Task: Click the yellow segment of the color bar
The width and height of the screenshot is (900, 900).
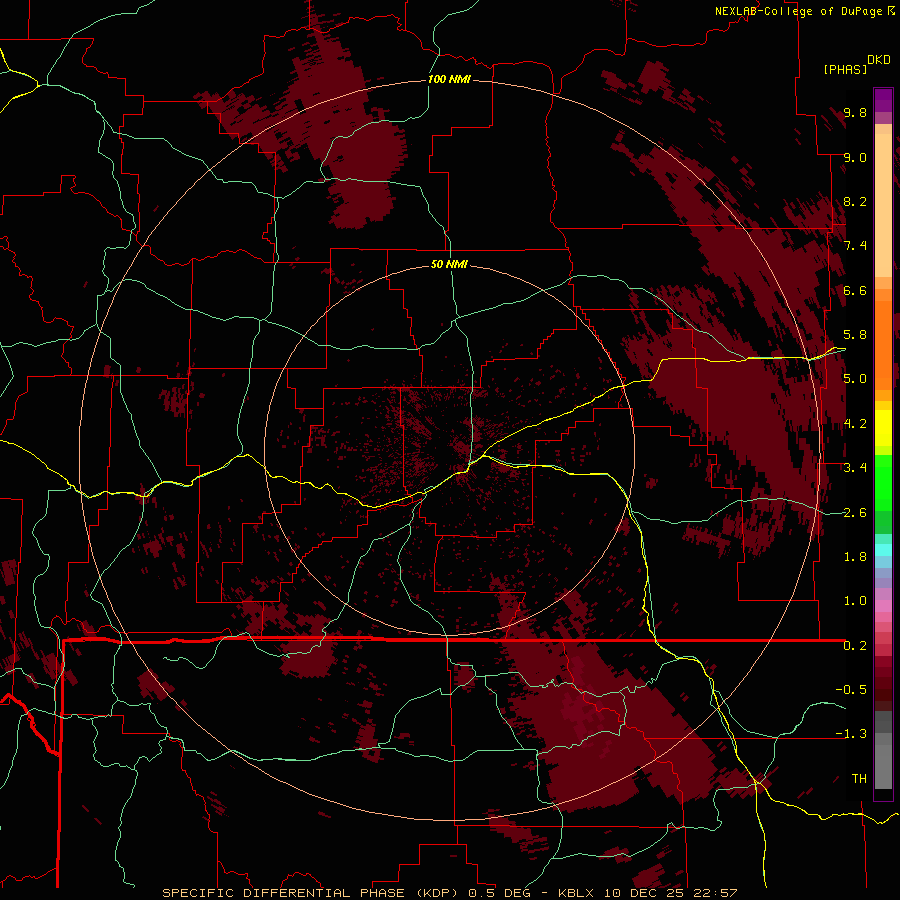Action: [x=883, y=428]
